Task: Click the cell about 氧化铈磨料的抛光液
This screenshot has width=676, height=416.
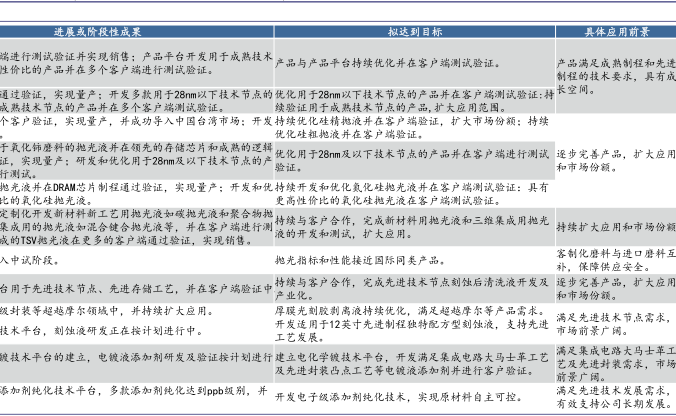Action: 136,158
